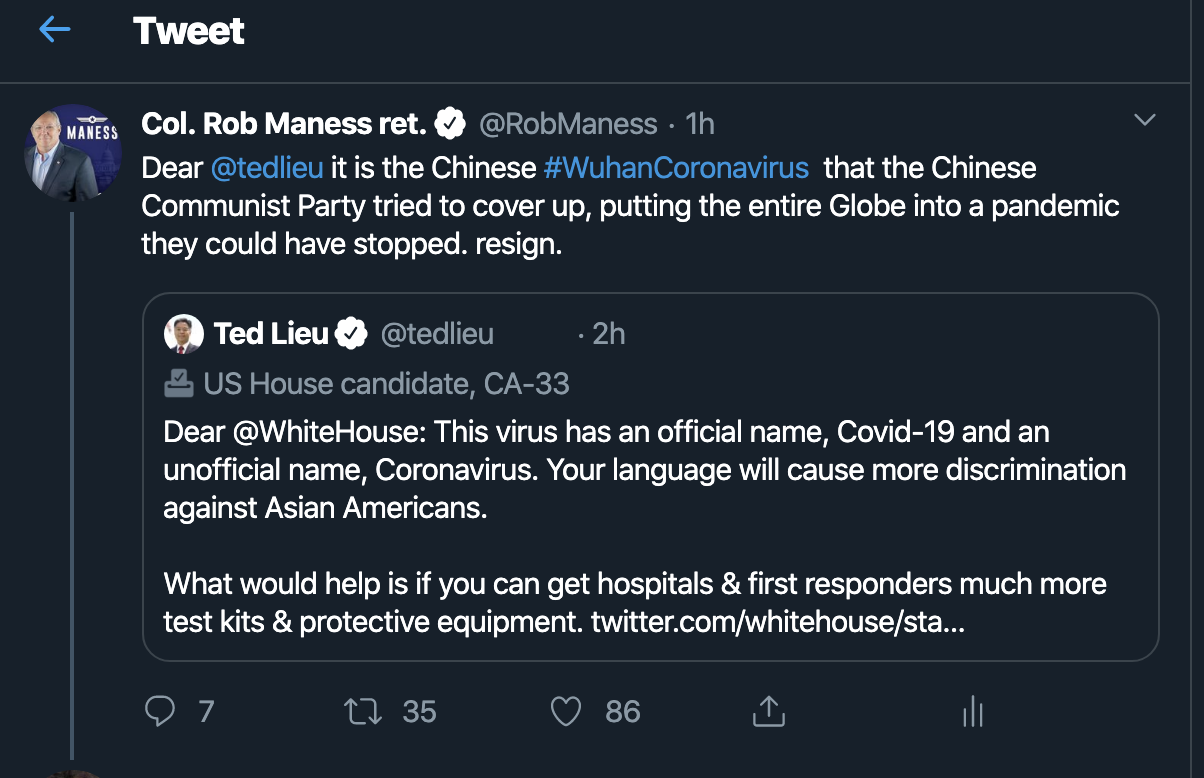Expand the tweet options chevron menu

(1144, 121)
